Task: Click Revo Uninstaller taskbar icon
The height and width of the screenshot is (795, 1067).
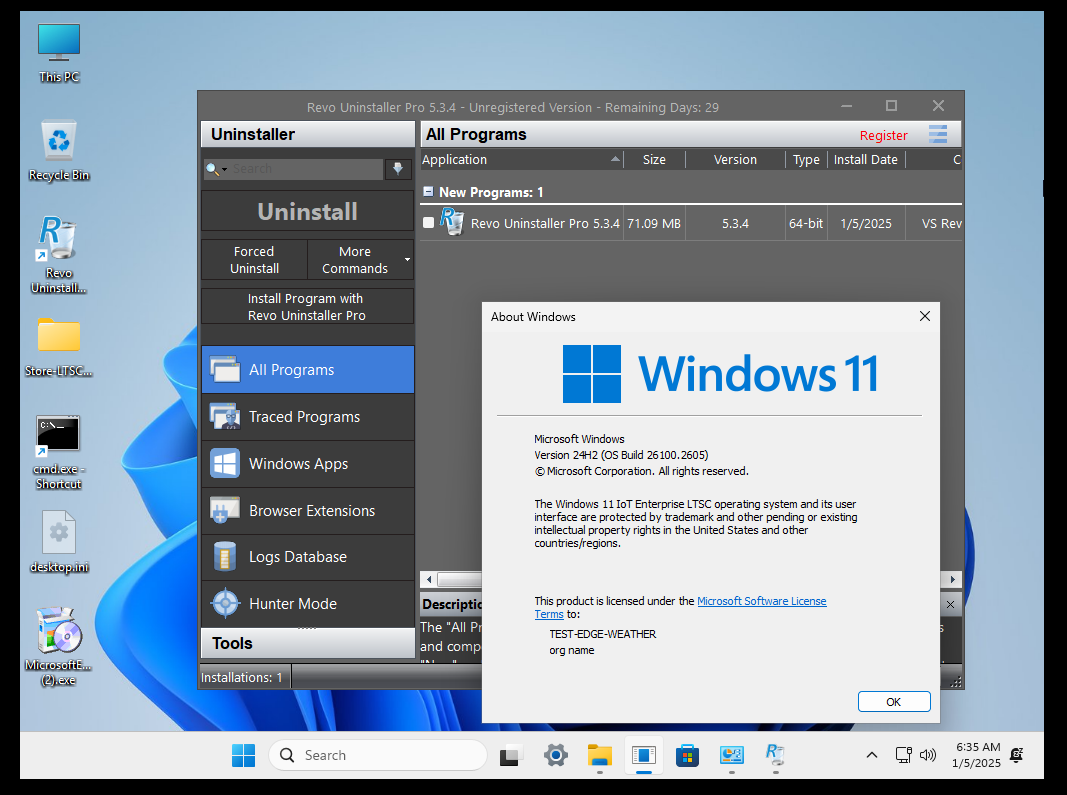Action: point(775,756)
